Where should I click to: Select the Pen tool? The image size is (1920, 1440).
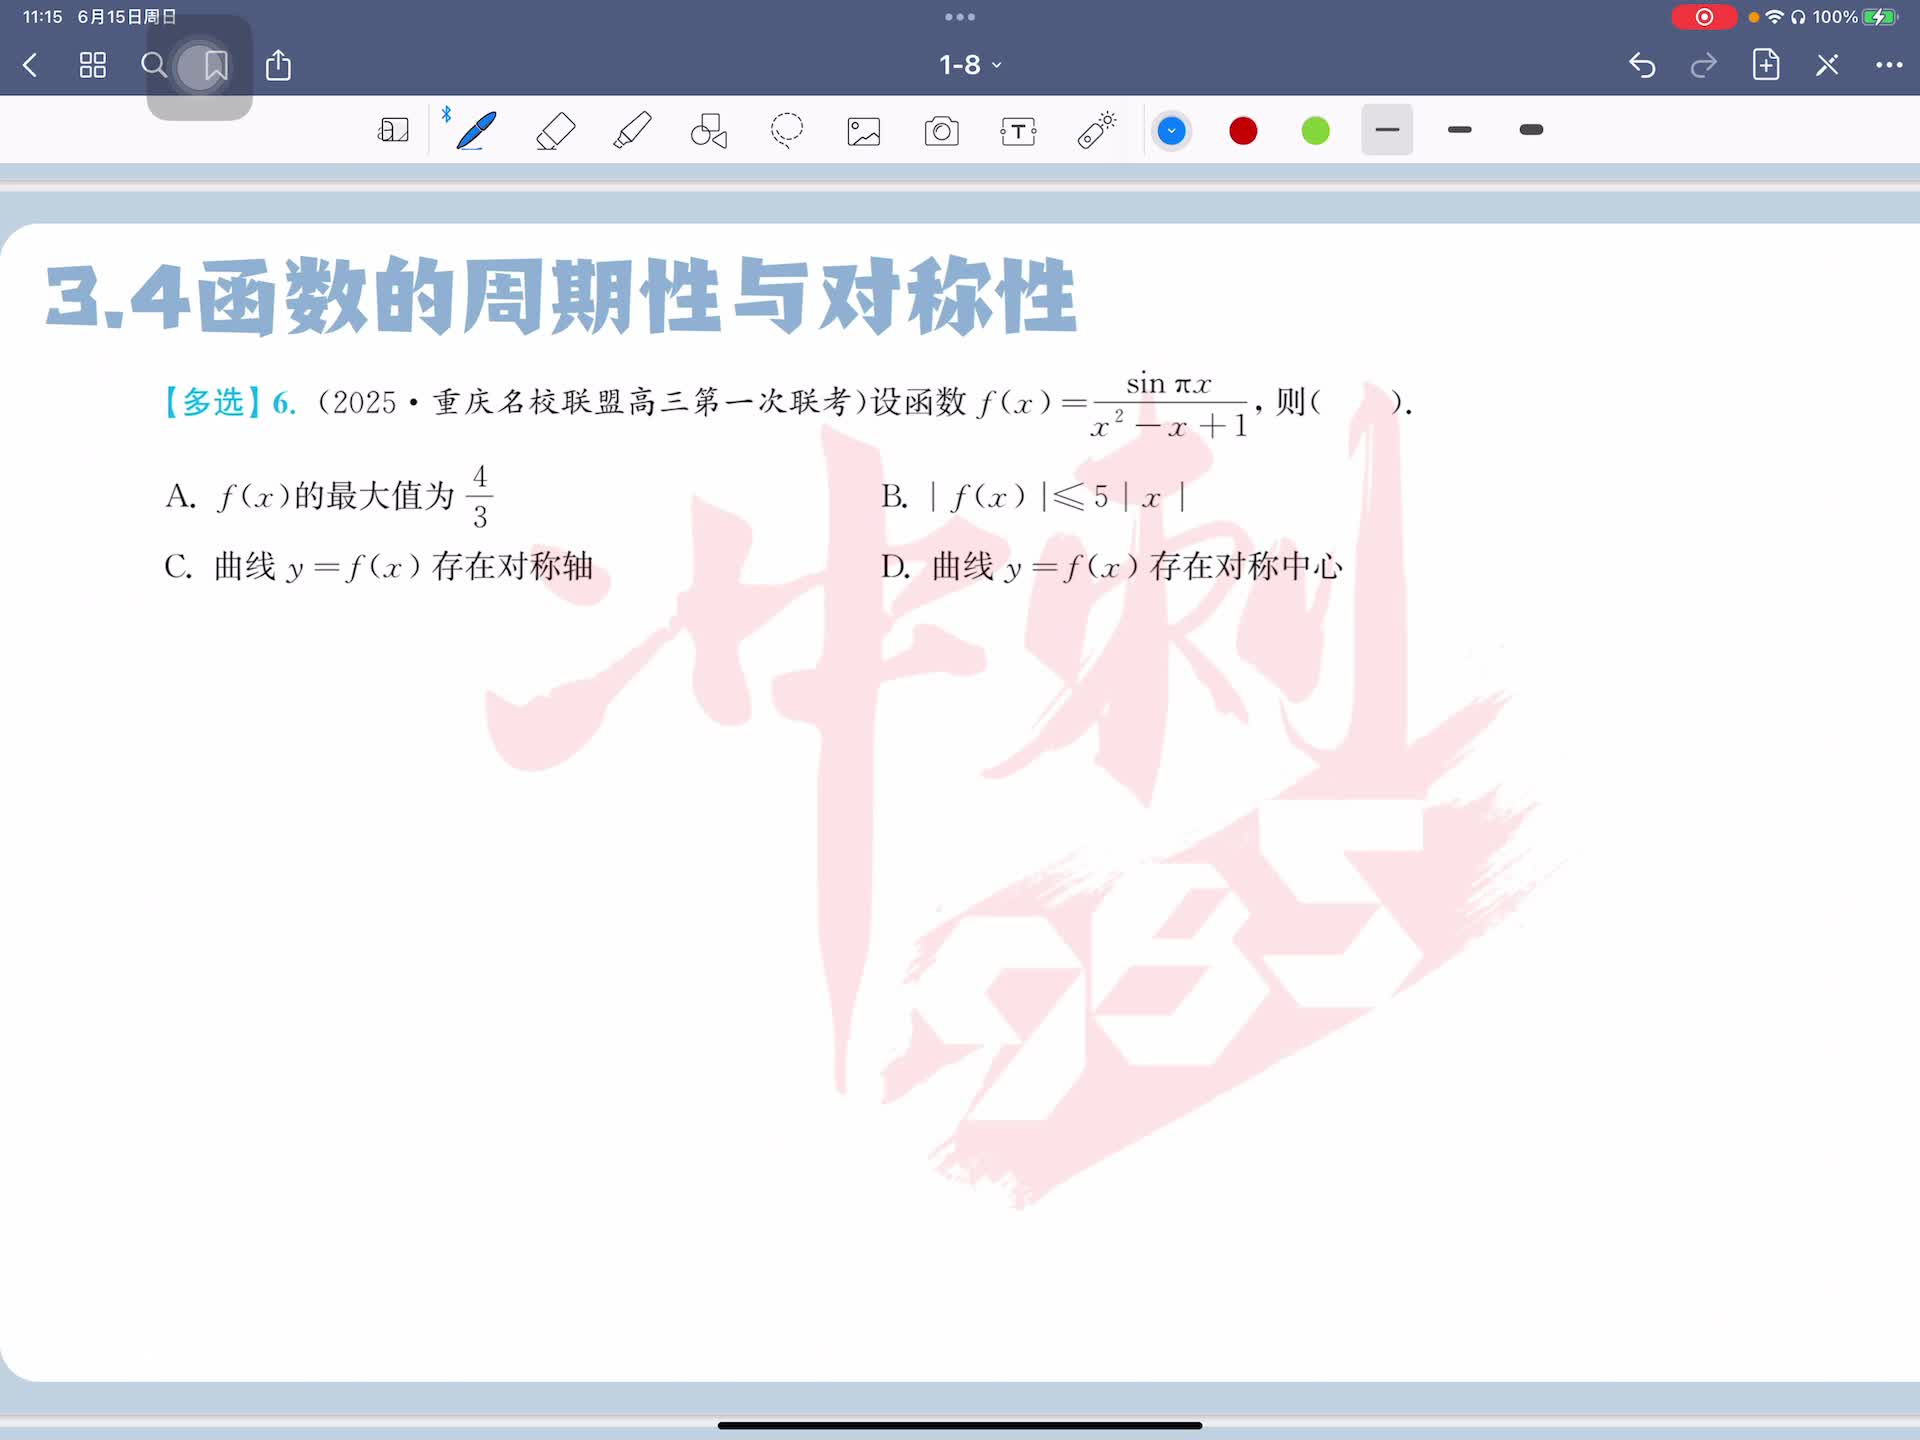pos(475,131)
